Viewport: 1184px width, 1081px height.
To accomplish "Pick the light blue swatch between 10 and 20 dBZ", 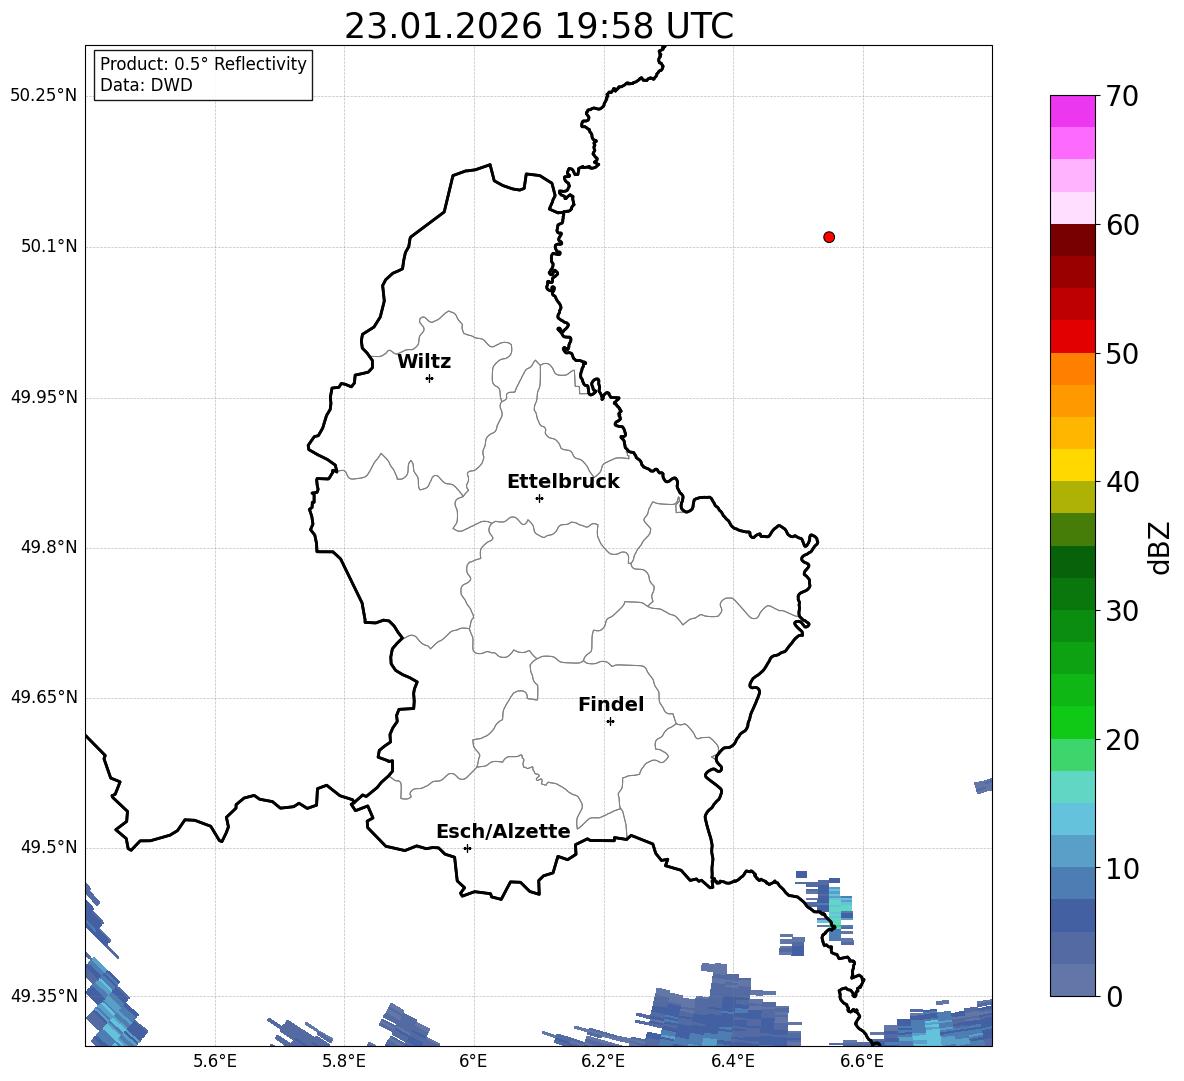I will (1072, 819).
